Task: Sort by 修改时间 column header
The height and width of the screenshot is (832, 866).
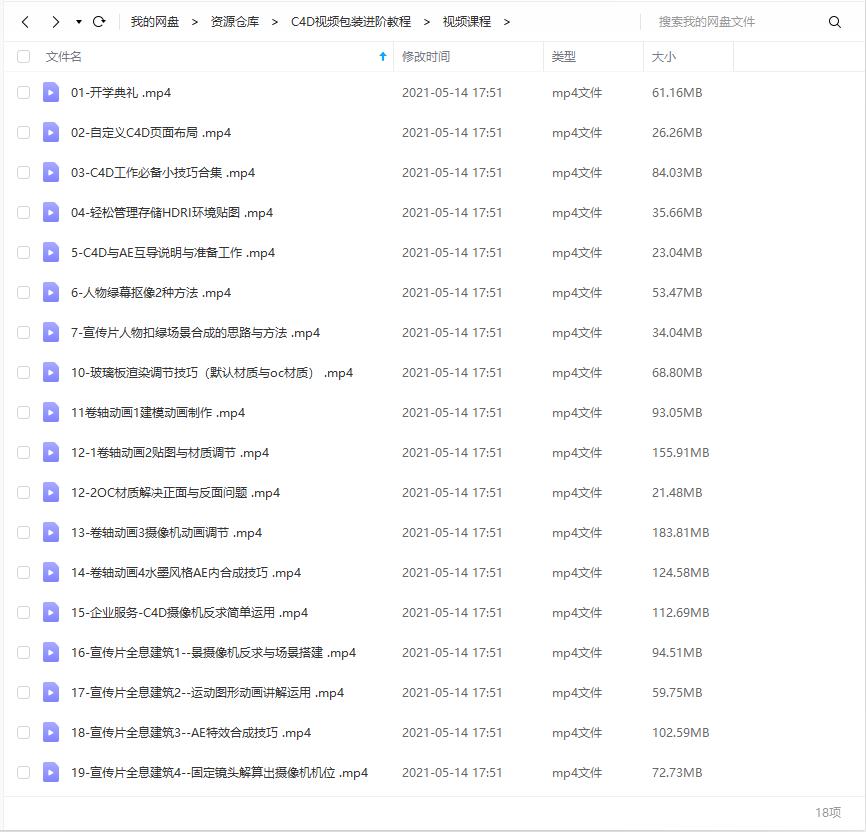Action: coord(426,56)
